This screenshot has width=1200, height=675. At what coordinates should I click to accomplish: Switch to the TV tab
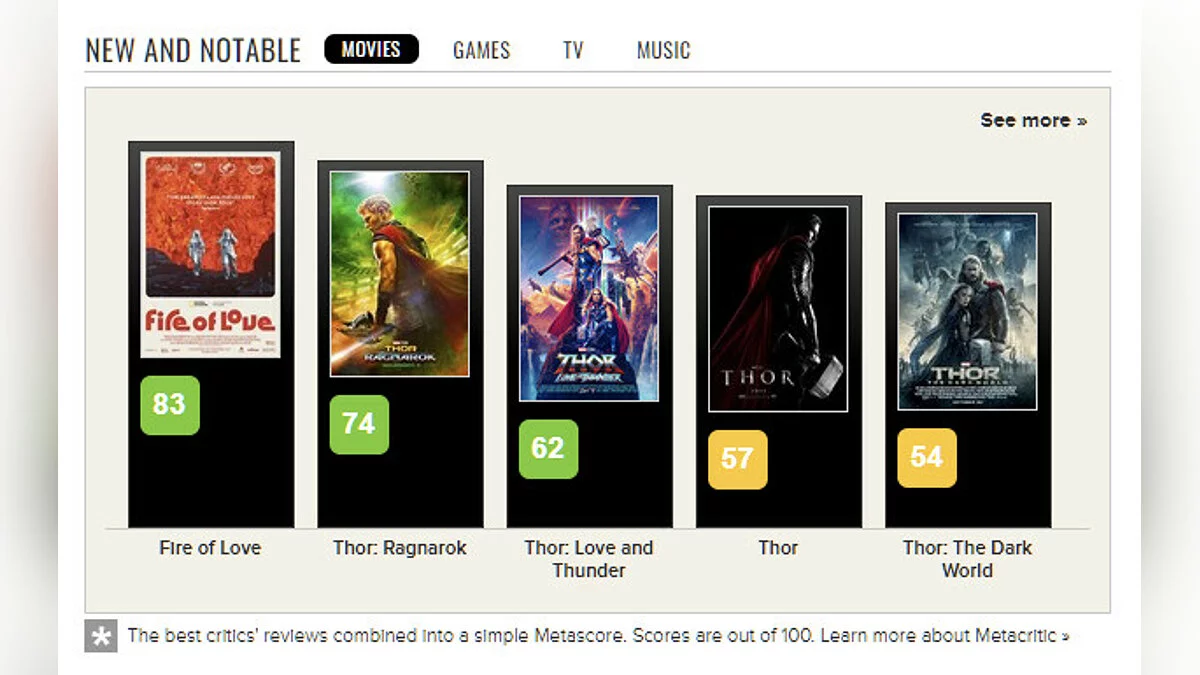point(573,50)
